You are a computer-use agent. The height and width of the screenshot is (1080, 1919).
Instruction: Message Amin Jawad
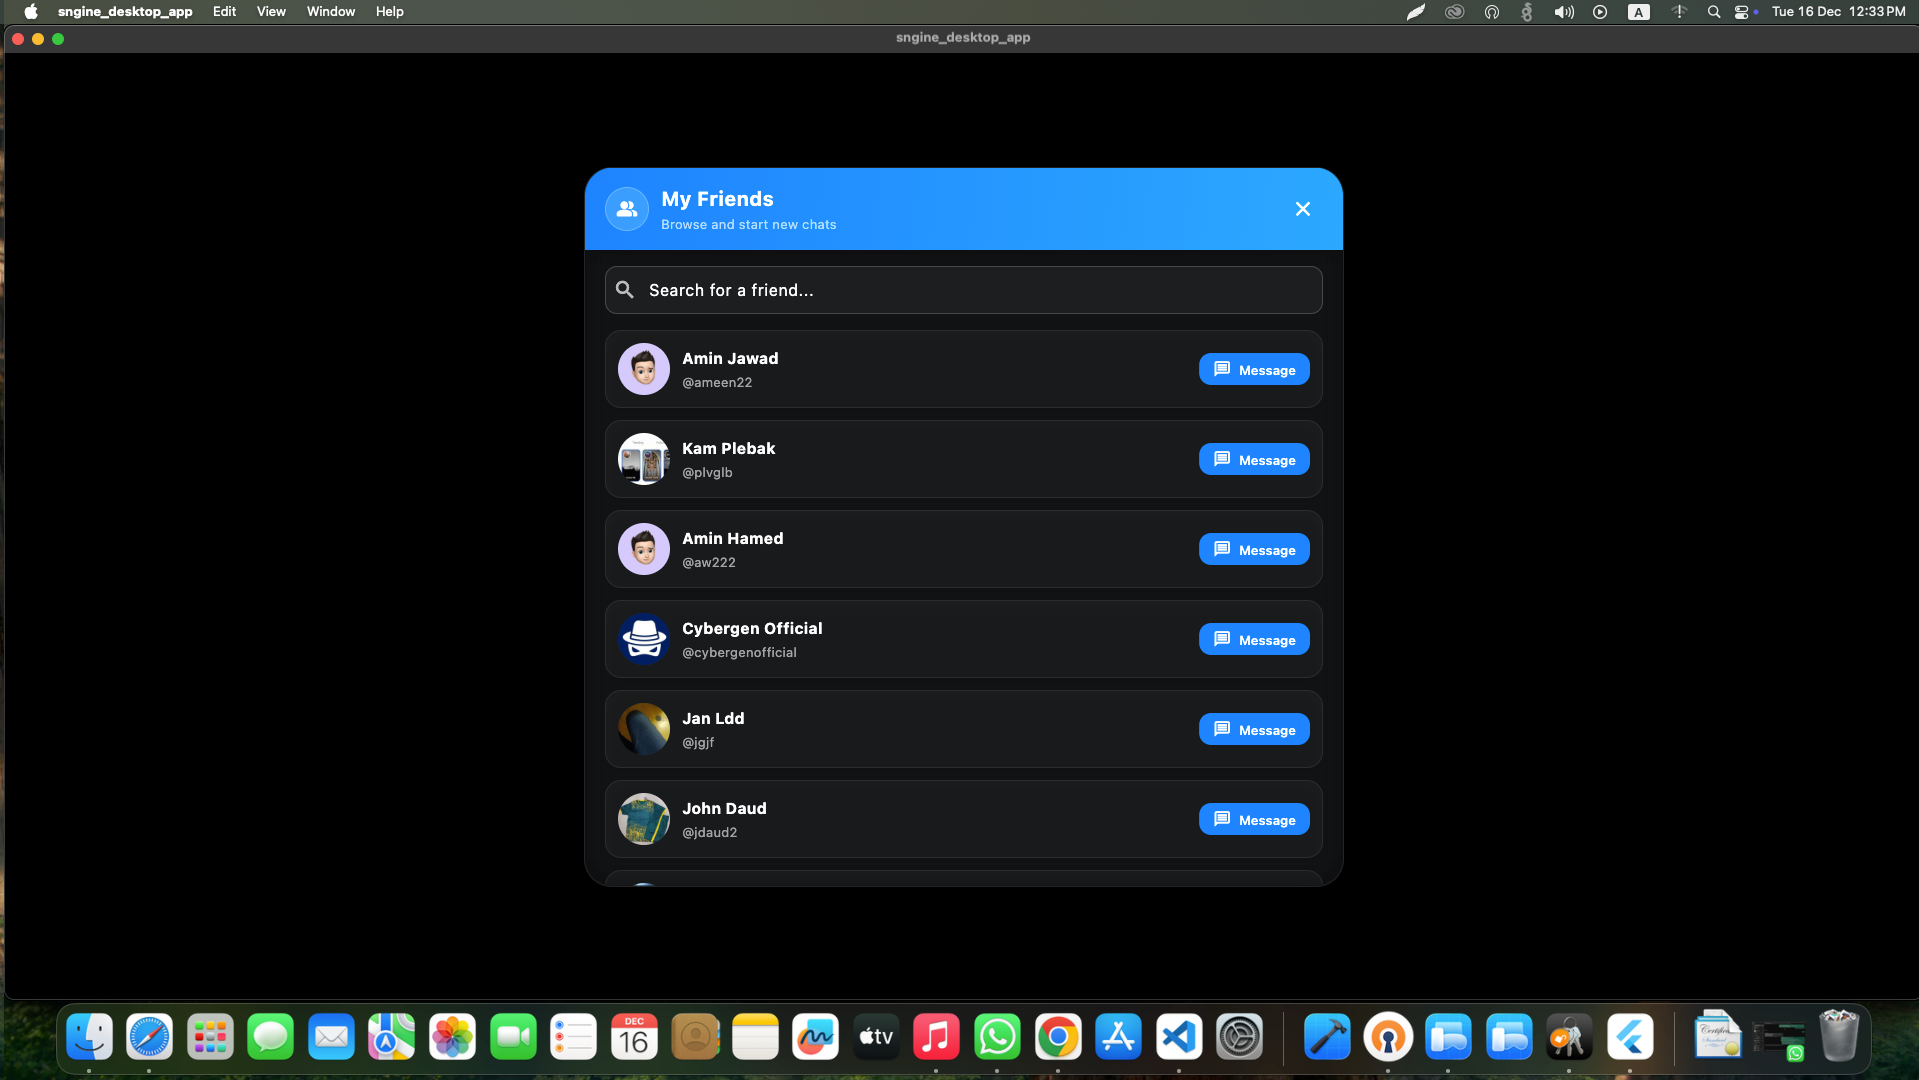(1253, 369)
